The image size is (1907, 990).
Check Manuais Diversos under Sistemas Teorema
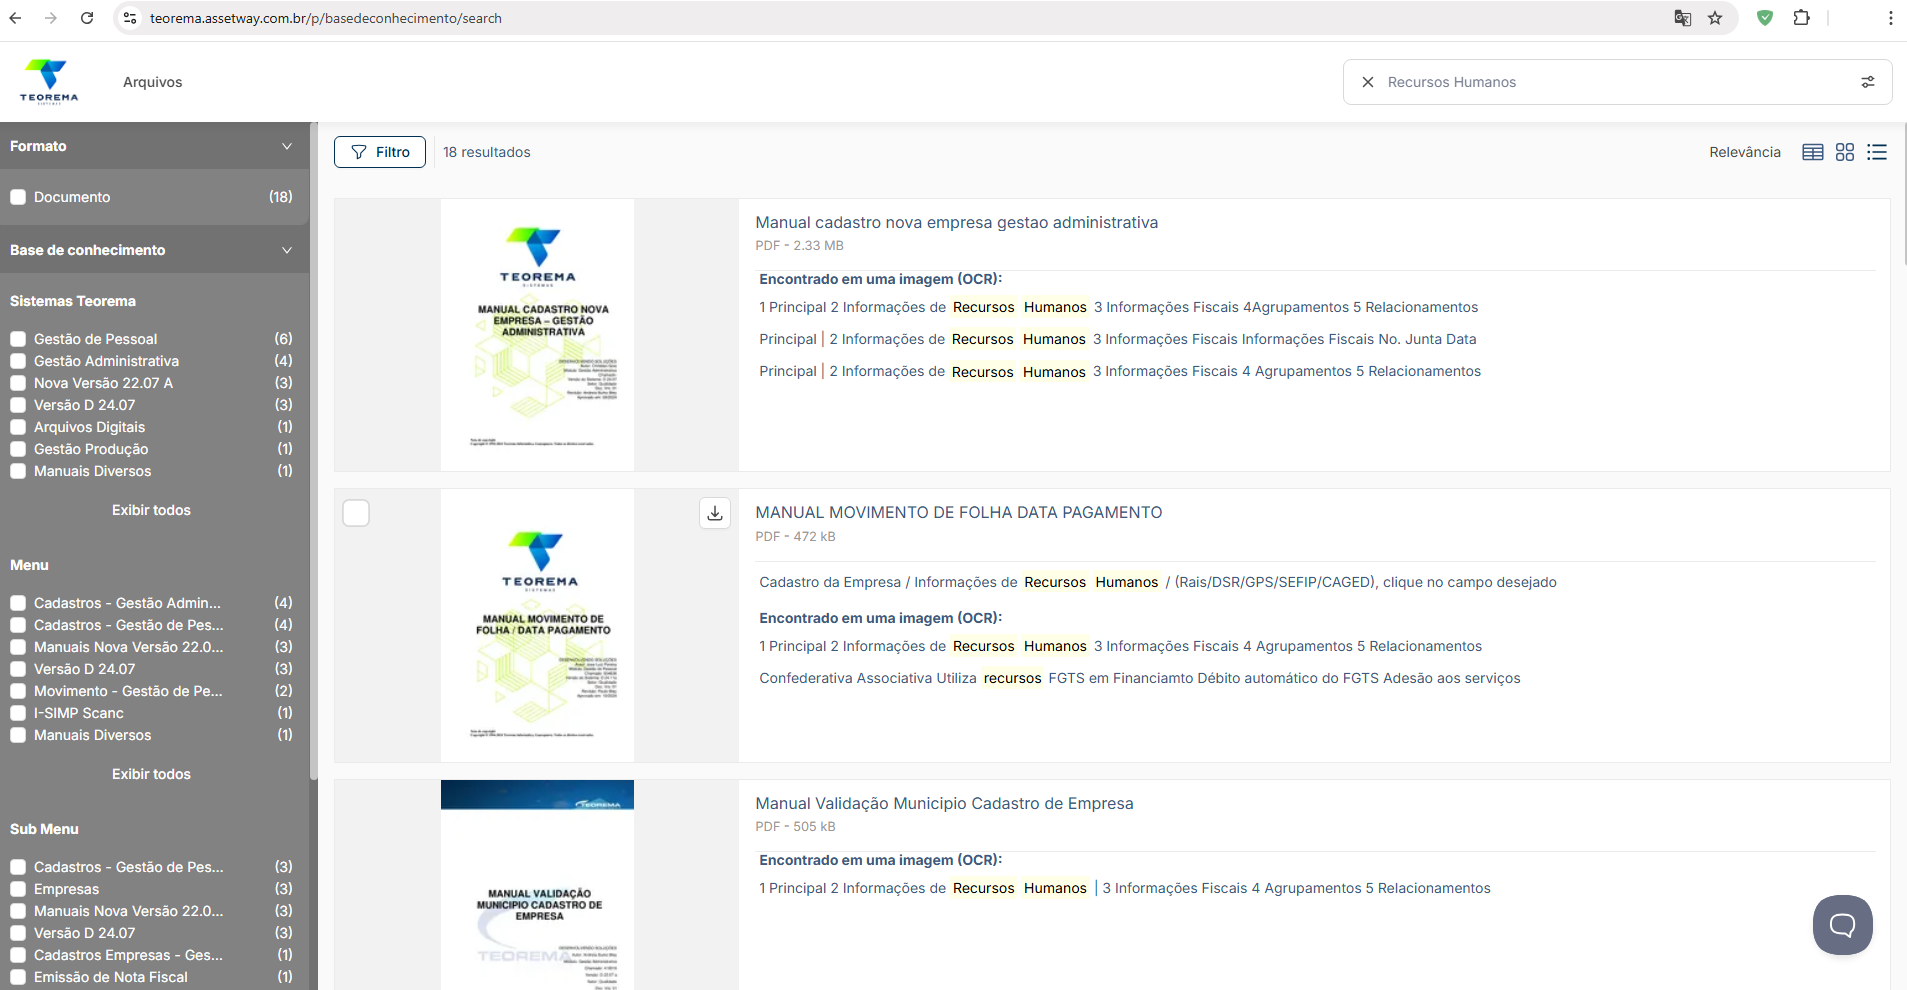tap(18, 471)
